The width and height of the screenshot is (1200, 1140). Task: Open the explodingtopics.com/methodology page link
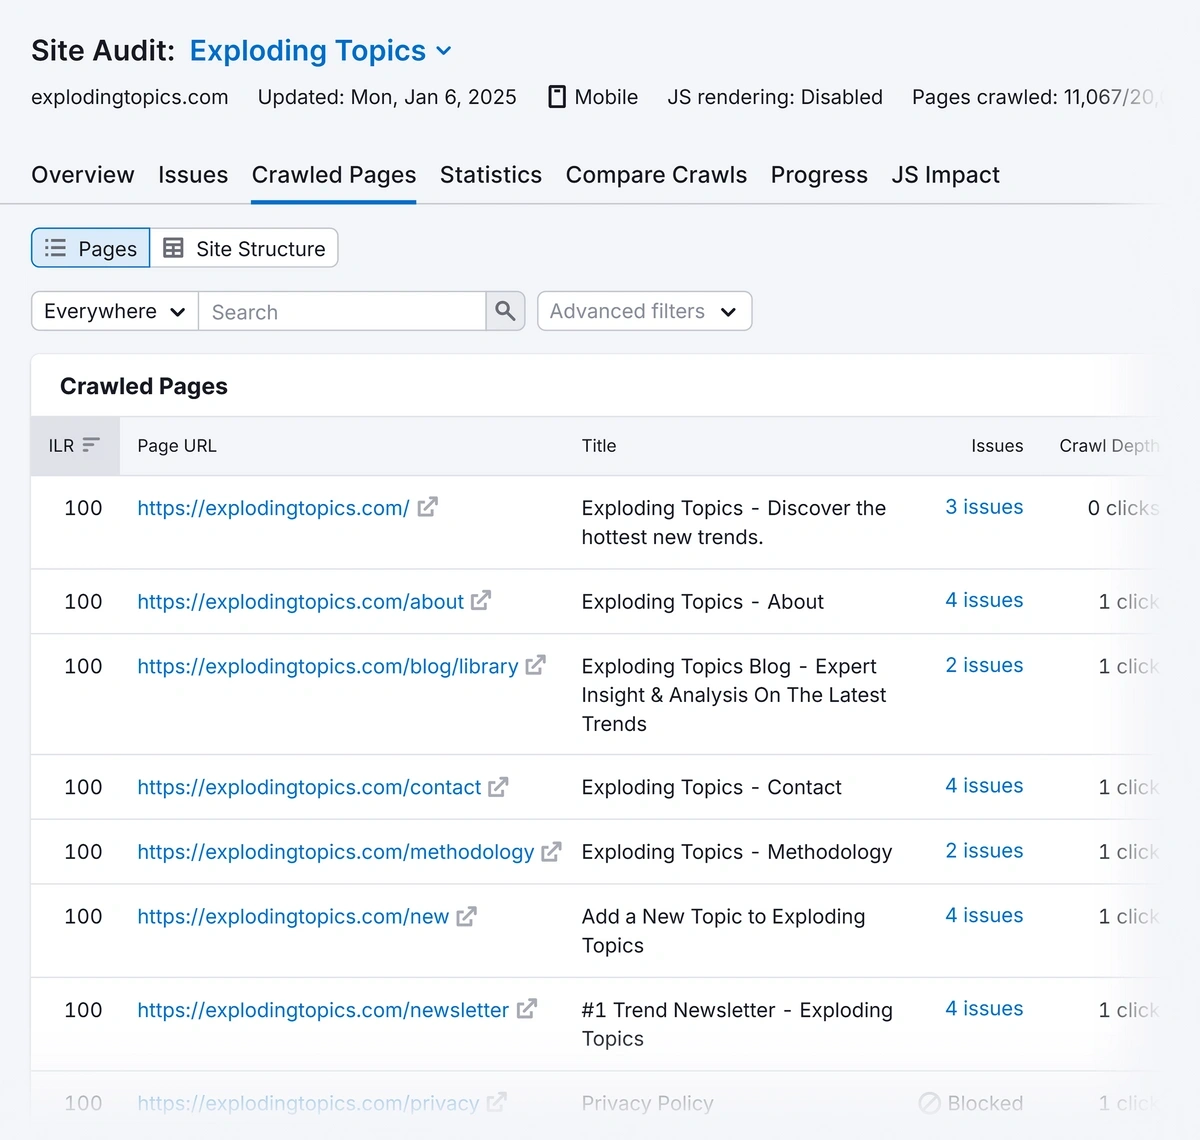coord(335,852)
